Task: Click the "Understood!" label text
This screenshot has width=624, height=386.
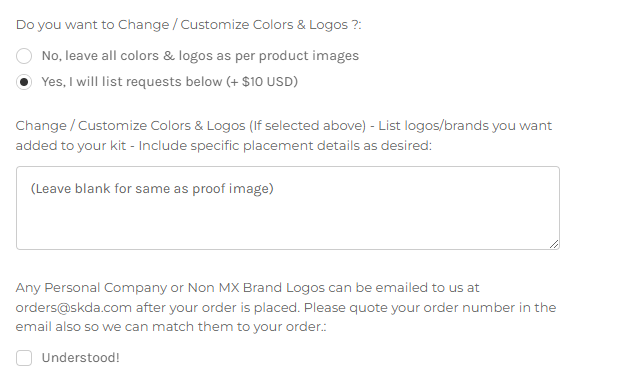Action: [x=80, y=358]
